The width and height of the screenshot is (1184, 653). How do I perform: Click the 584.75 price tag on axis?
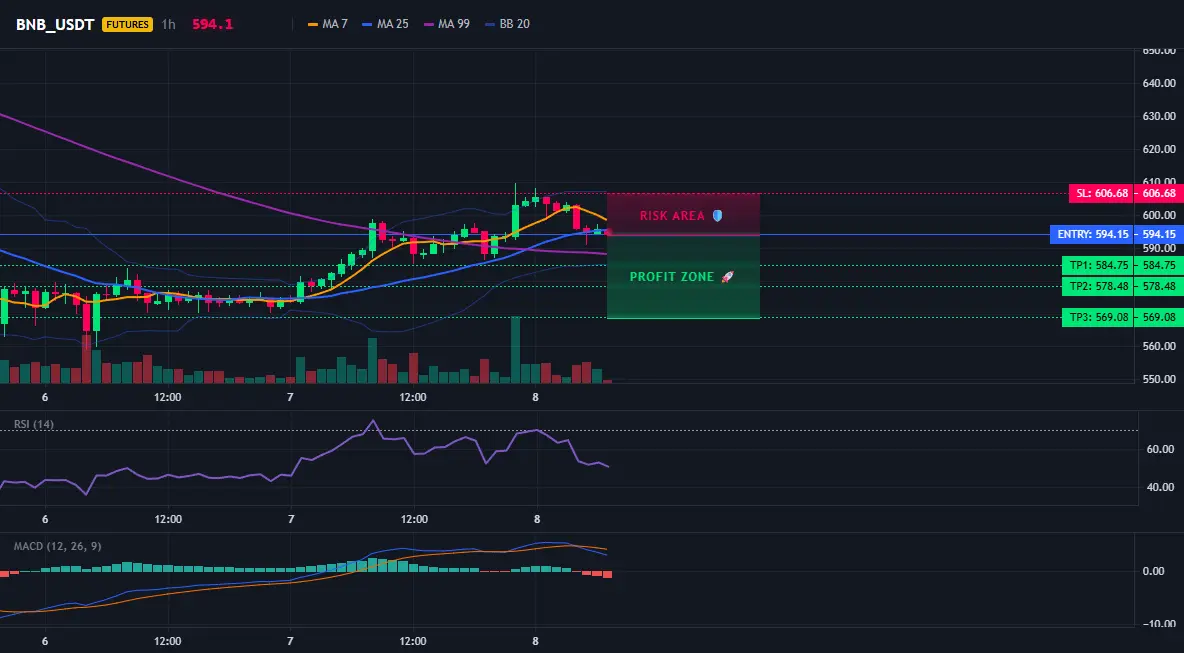(1159, 265)
